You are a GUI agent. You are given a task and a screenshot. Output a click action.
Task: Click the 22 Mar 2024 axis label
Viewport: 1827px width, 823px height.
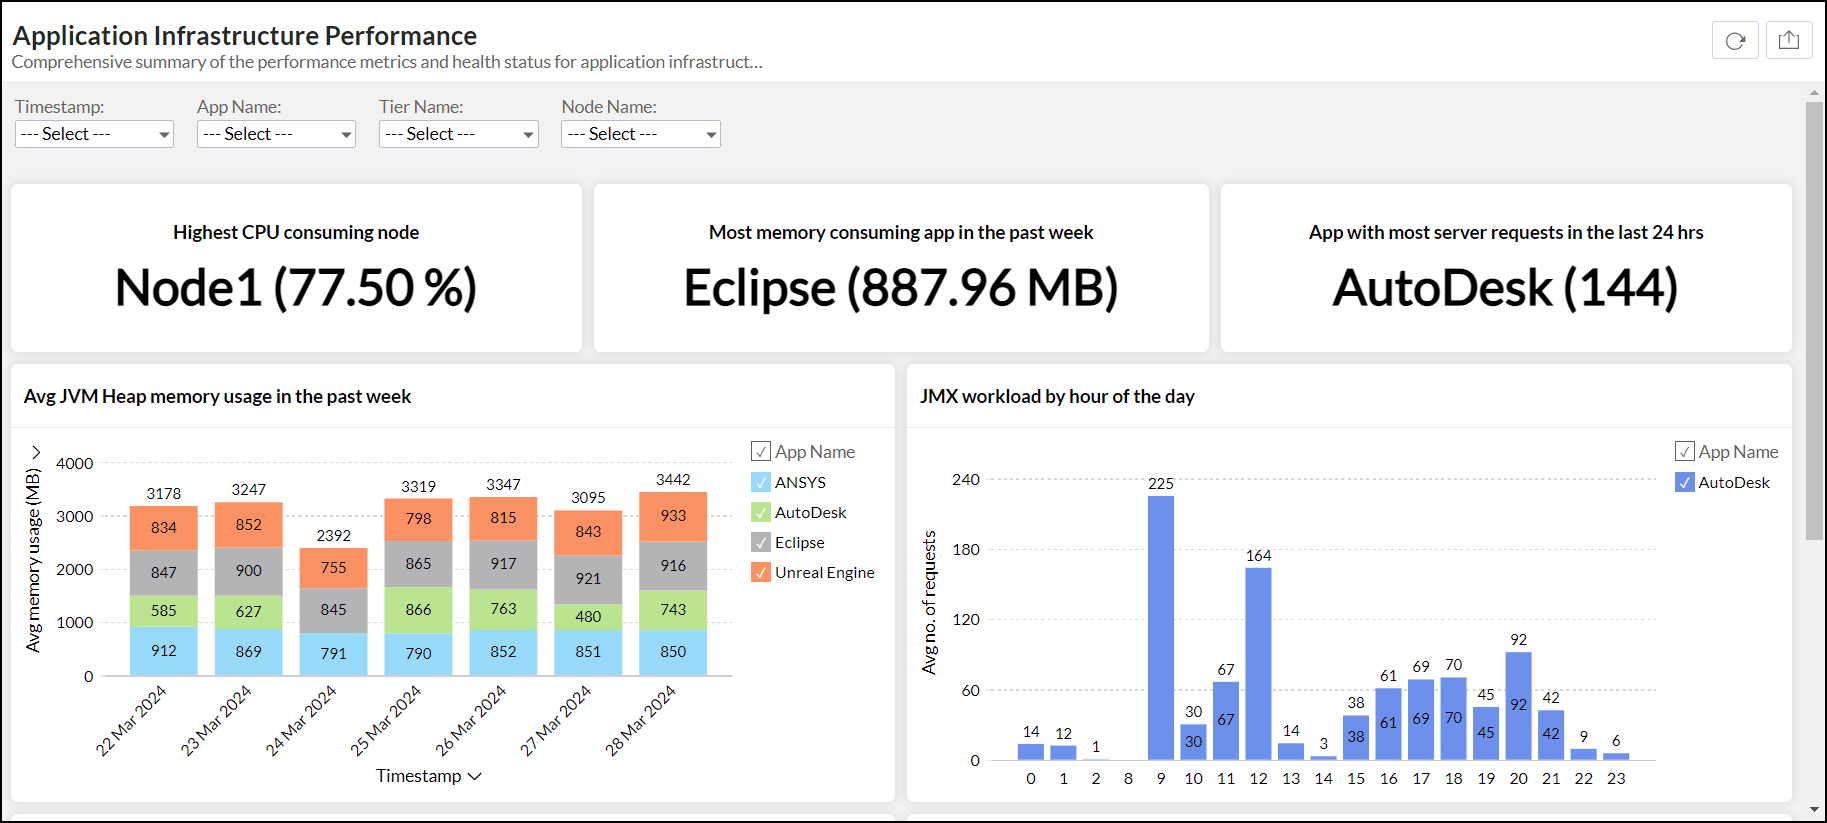pos(131,721)
